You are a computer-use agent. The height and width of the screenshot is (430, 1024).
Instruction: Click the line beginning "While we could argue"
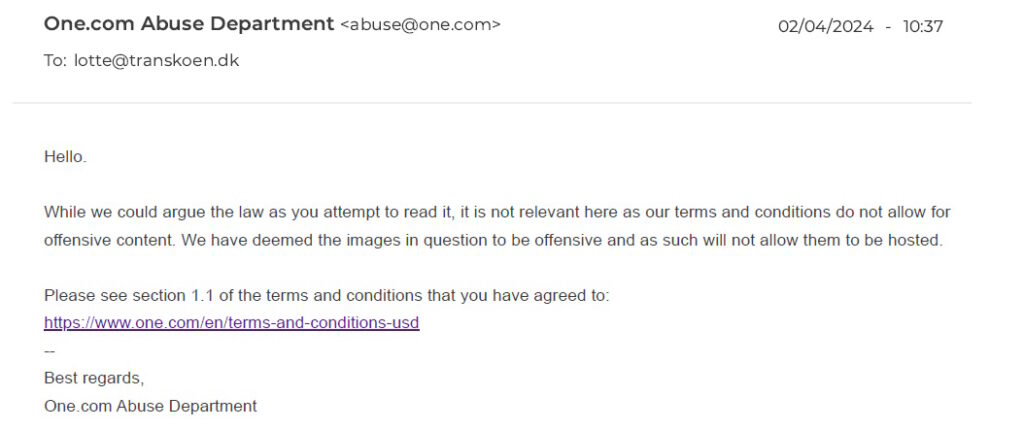(x=497, y=212)
